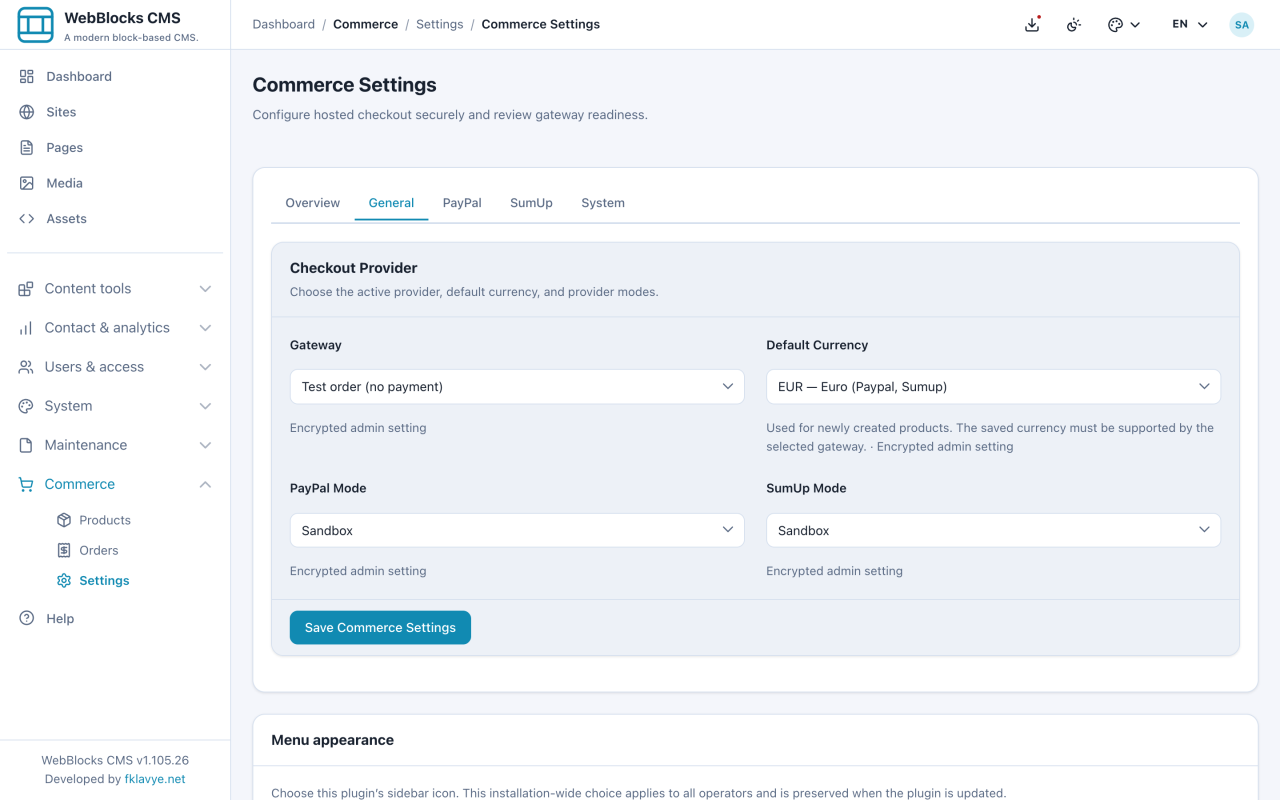
Task: Open the SumUp Mode dropdown
Action: 993,531
